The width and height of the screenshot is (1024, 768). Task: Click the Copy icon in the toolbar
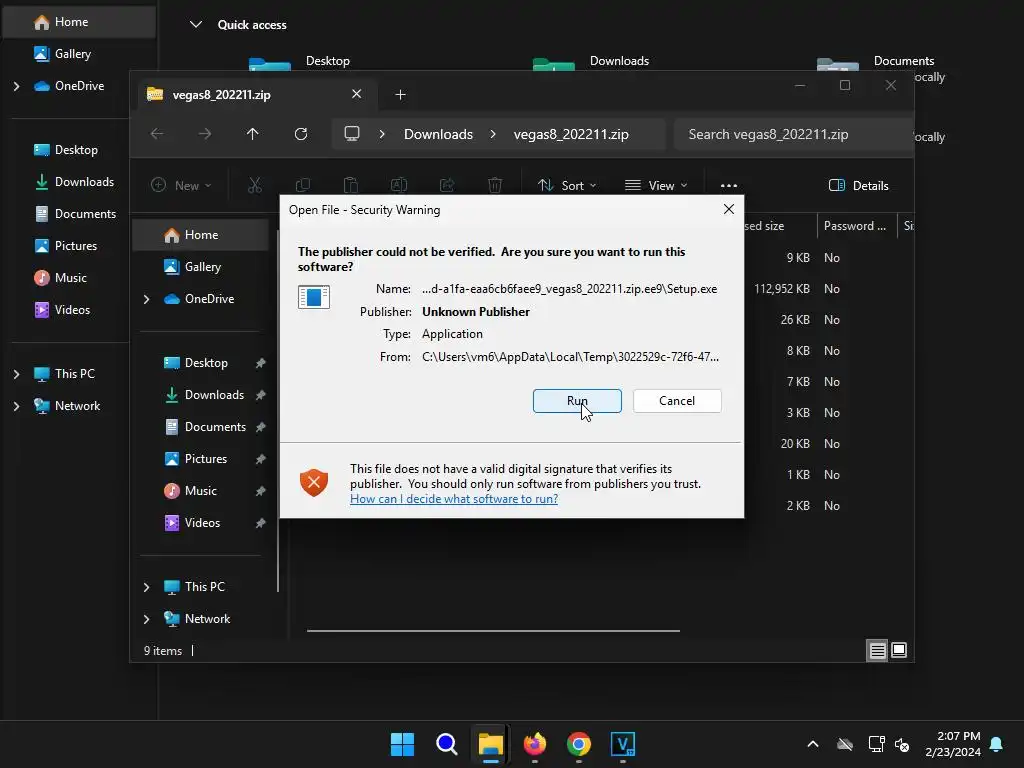click(x=302, y=185)
